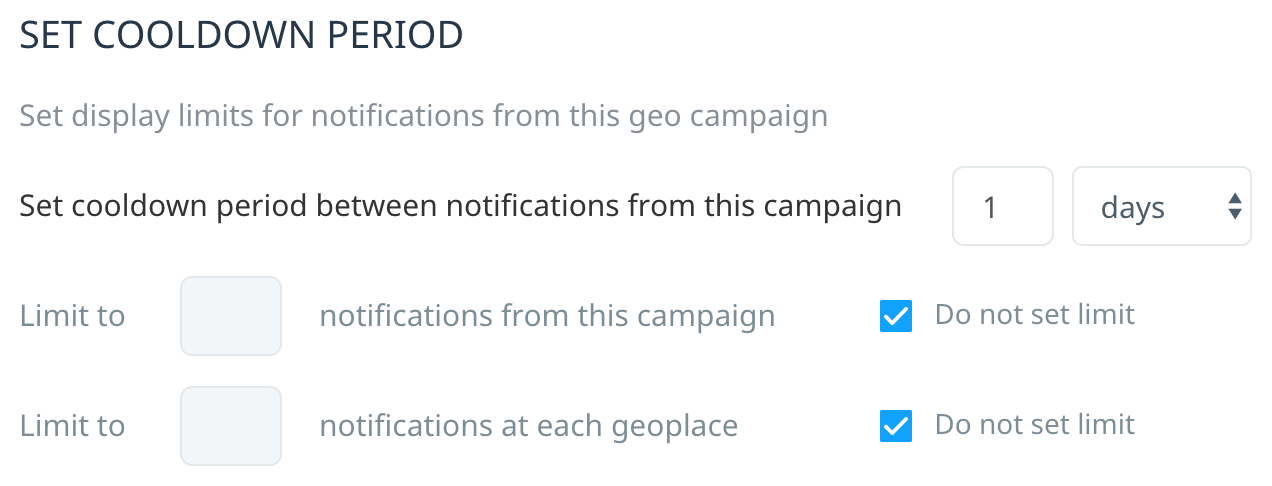This screenshot has height=486, width=1272.
Task: Toggle geoplace limit via its "Do not set limit" label
Action: tap(1035, 425)
